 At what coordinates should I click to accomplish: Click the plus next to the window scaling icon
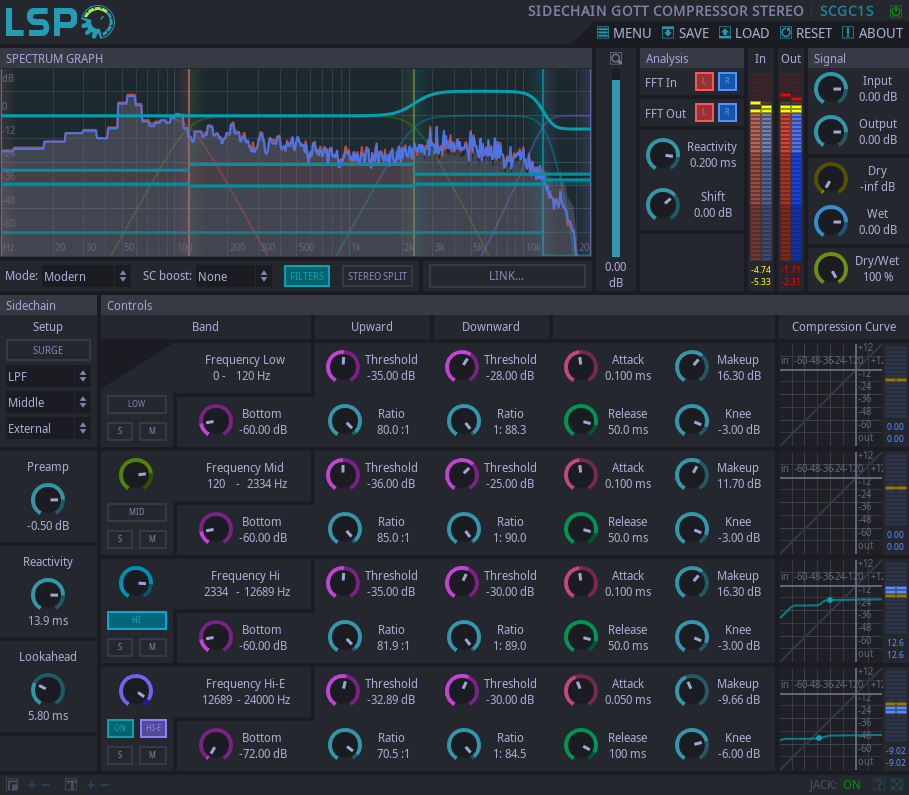(32, 785)
